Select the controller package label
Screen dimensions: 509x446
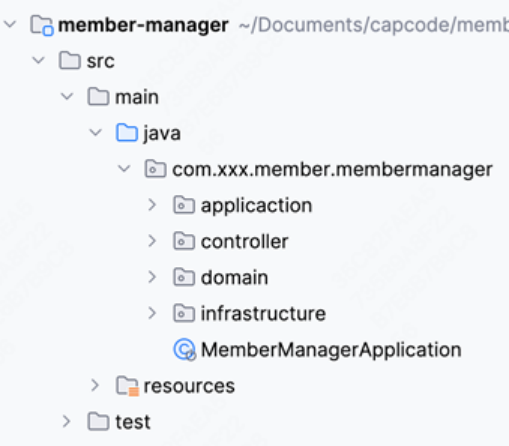click(245, 241)
